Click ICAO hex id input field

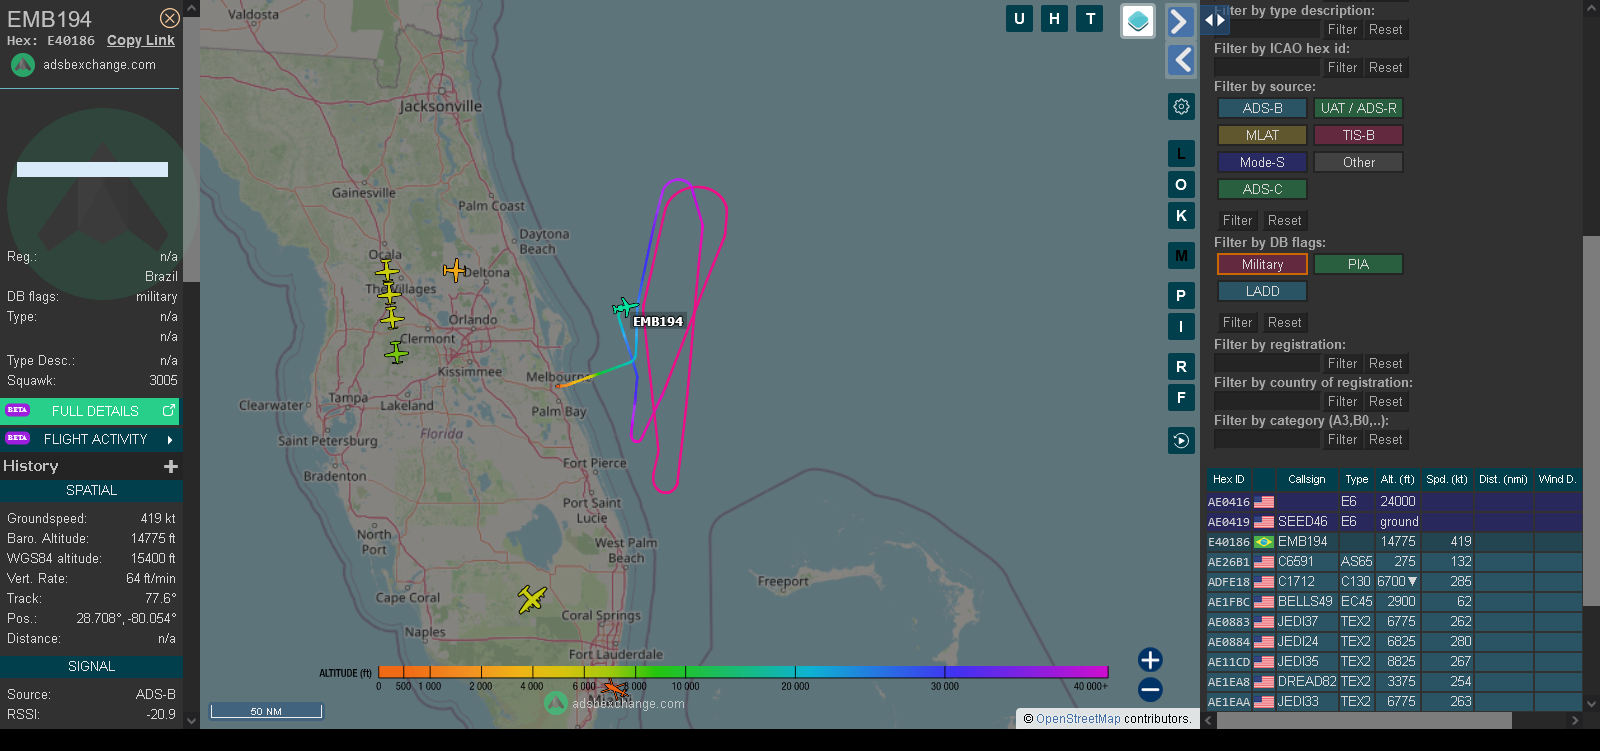[1267, 68]
